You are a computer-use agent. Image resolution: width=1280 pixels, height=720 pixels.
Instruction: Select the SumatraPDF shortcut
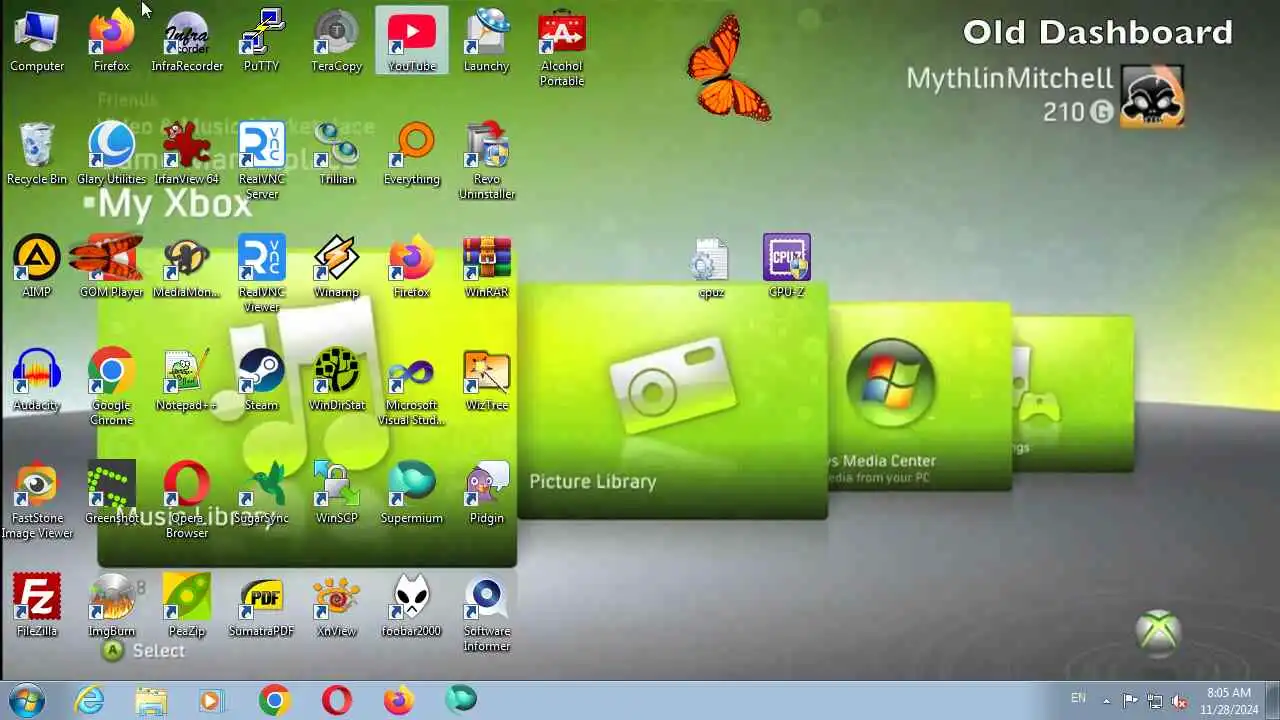(x=262, y=605)
